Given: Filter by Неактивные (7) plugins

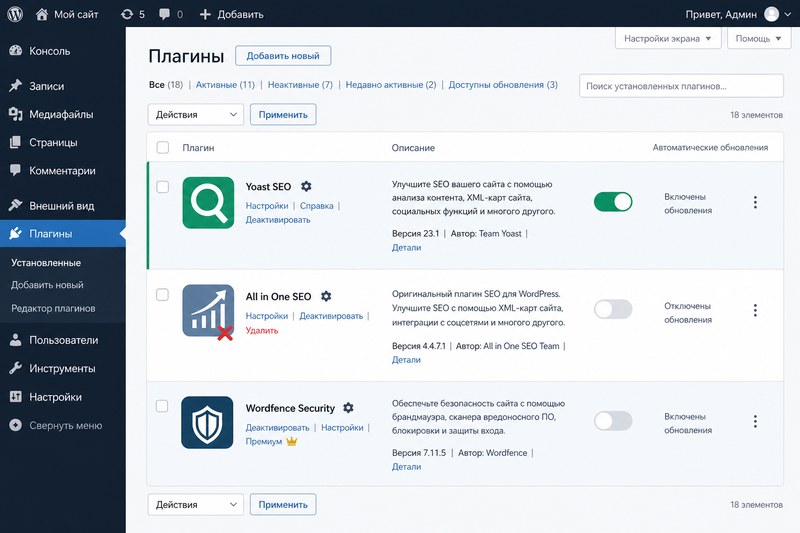Looking at the screenshot, I should (x=300, y=85).
